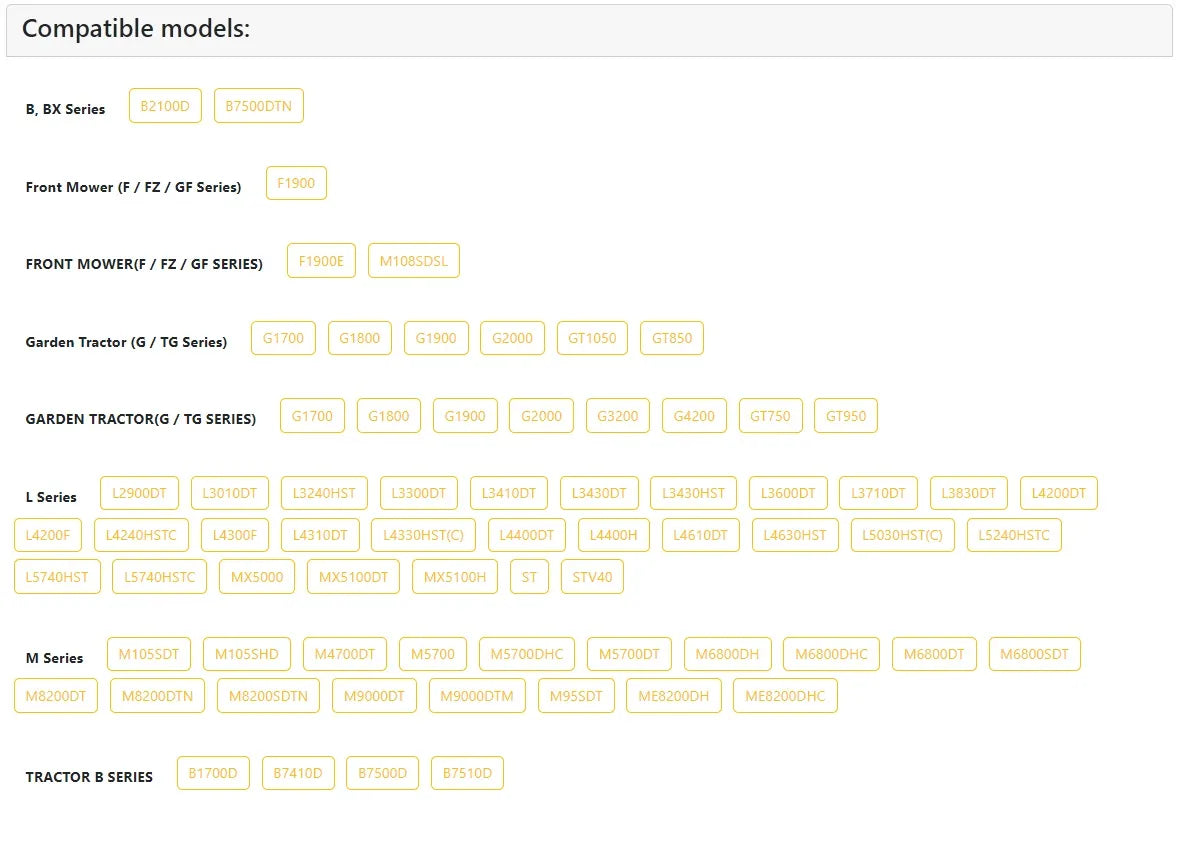Select the L3300DT model tag
Image resolution: width=1180 pixels, height=864 pixels.
click(418, 493)
